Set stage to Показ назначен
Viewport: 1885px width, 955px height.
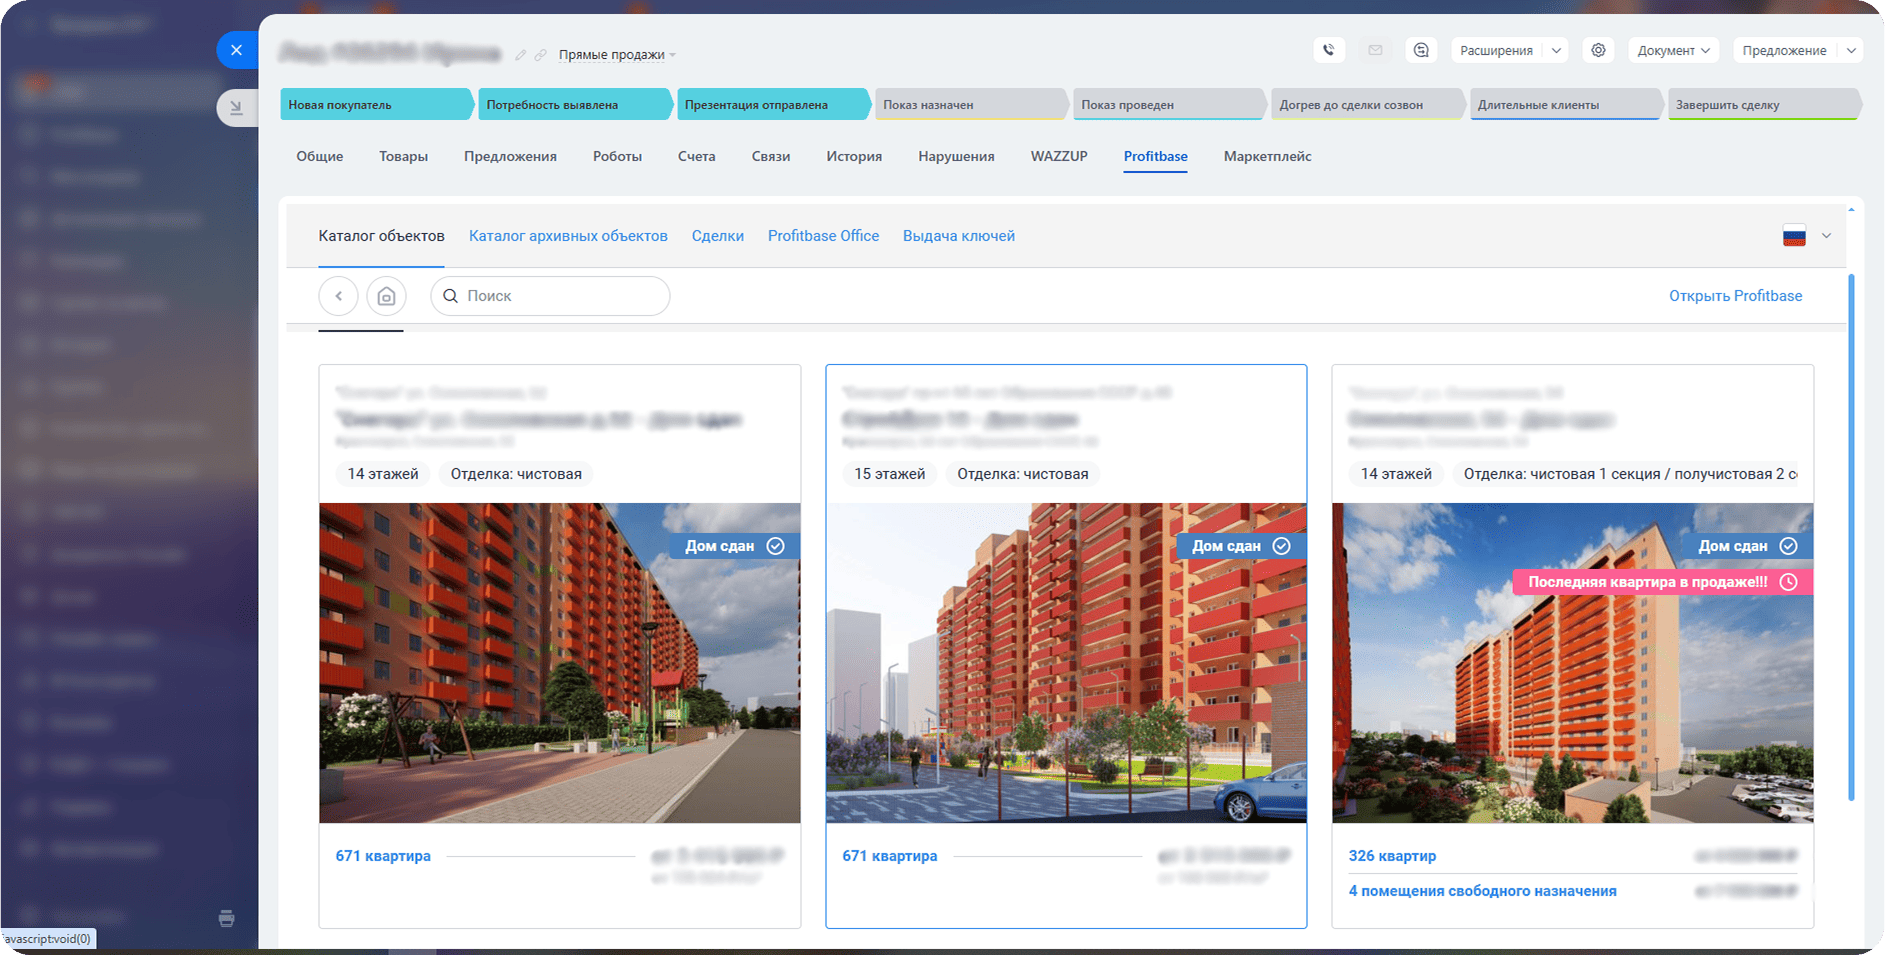[968, 105]
